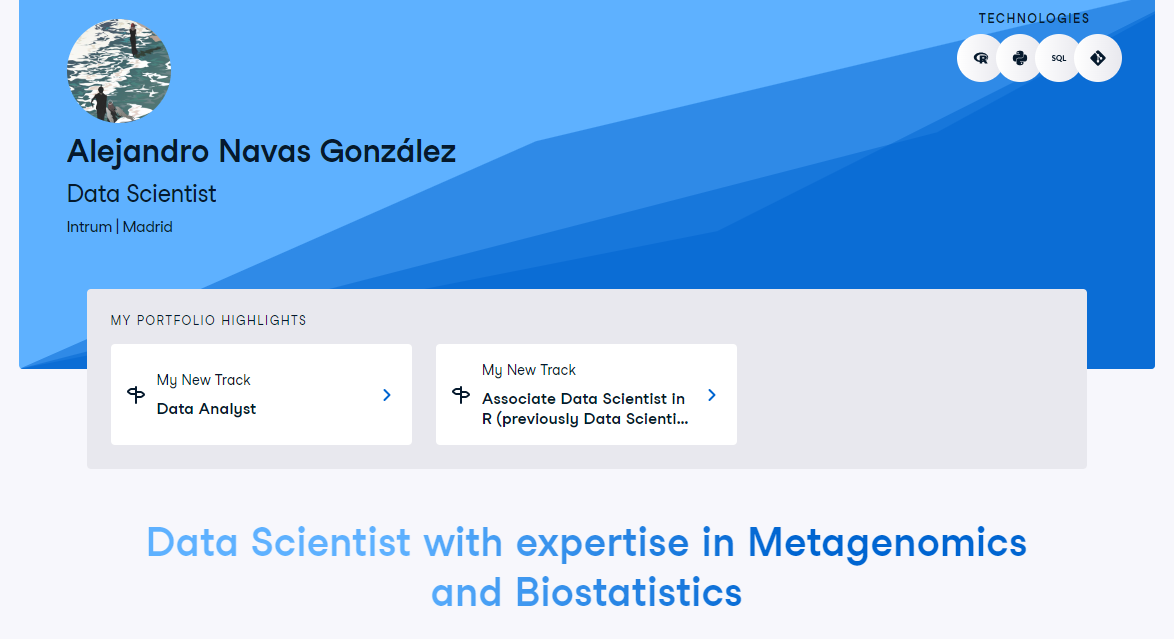This screenshot has width=1174, height=639.
Task: Open Data Analyst track via its chevron arrow
Action: tap(387, 395)
